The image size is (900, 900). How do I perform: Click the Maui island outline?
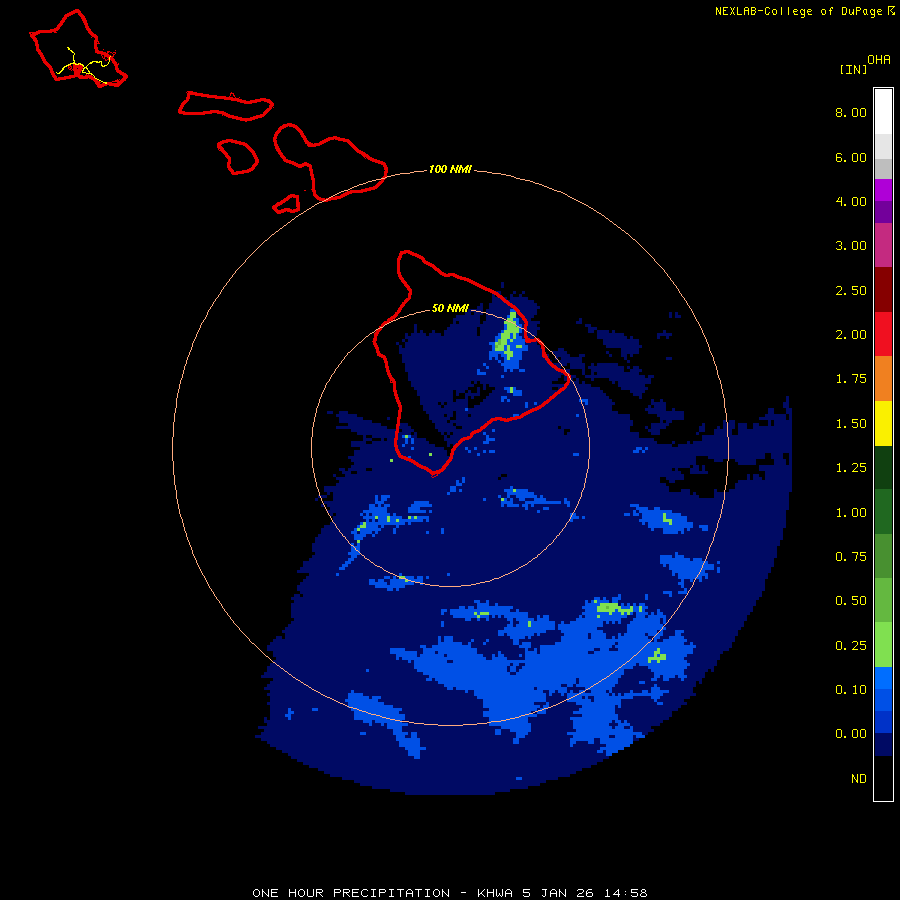pyautogui.click(x=331, y=162)
